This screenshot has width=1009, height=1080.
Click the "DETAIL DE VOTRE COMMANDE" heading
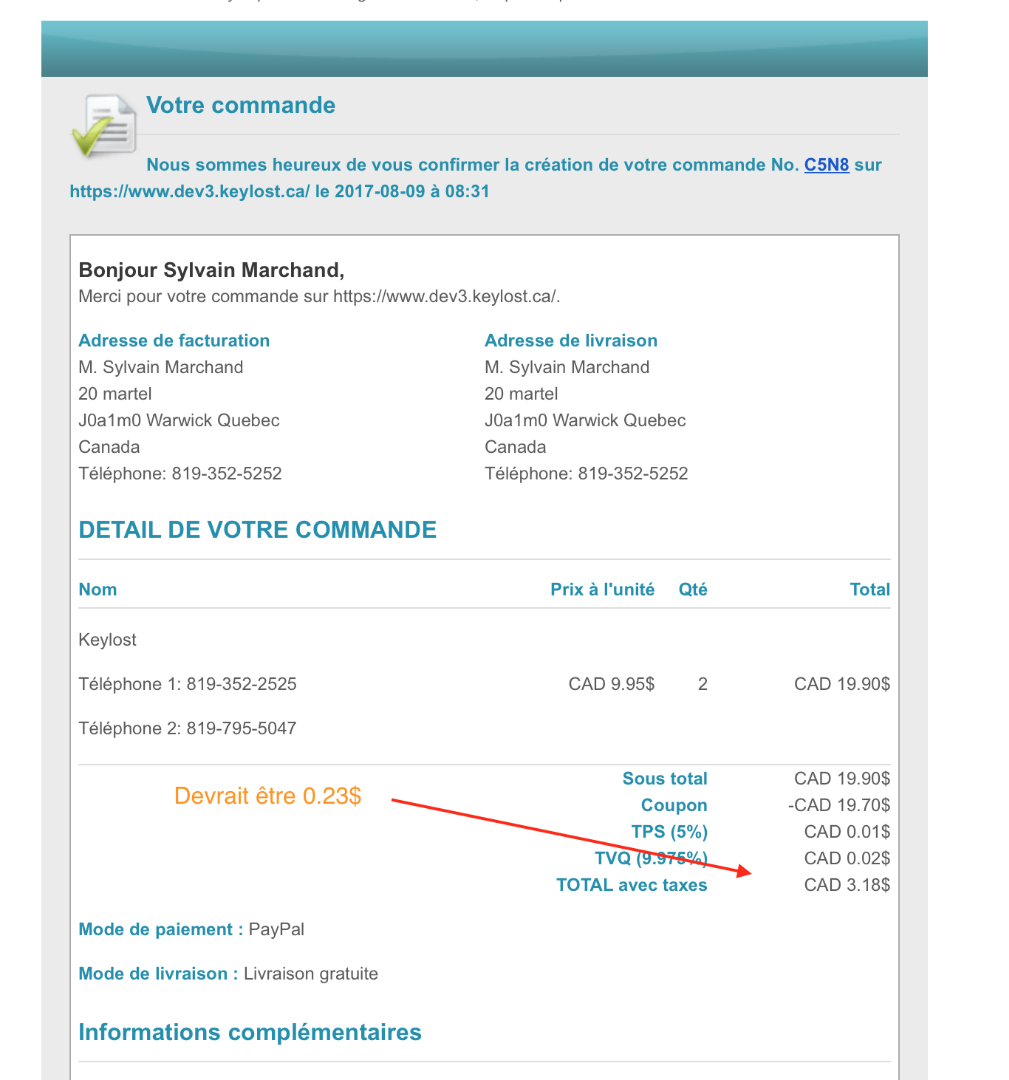[258, 530]
